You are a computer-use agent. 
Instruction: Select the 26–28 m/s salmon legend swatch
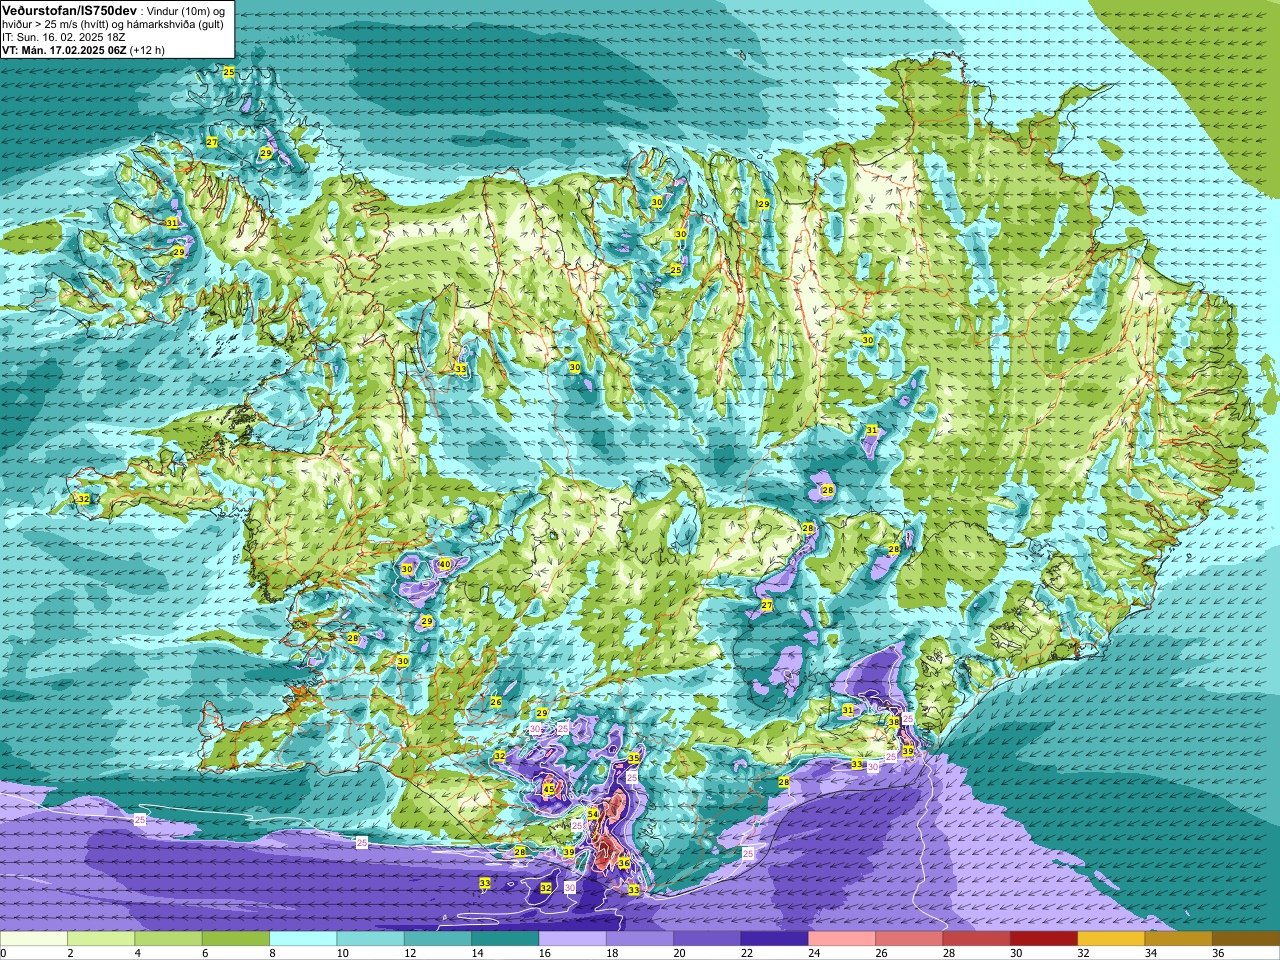tap(909, 939)
